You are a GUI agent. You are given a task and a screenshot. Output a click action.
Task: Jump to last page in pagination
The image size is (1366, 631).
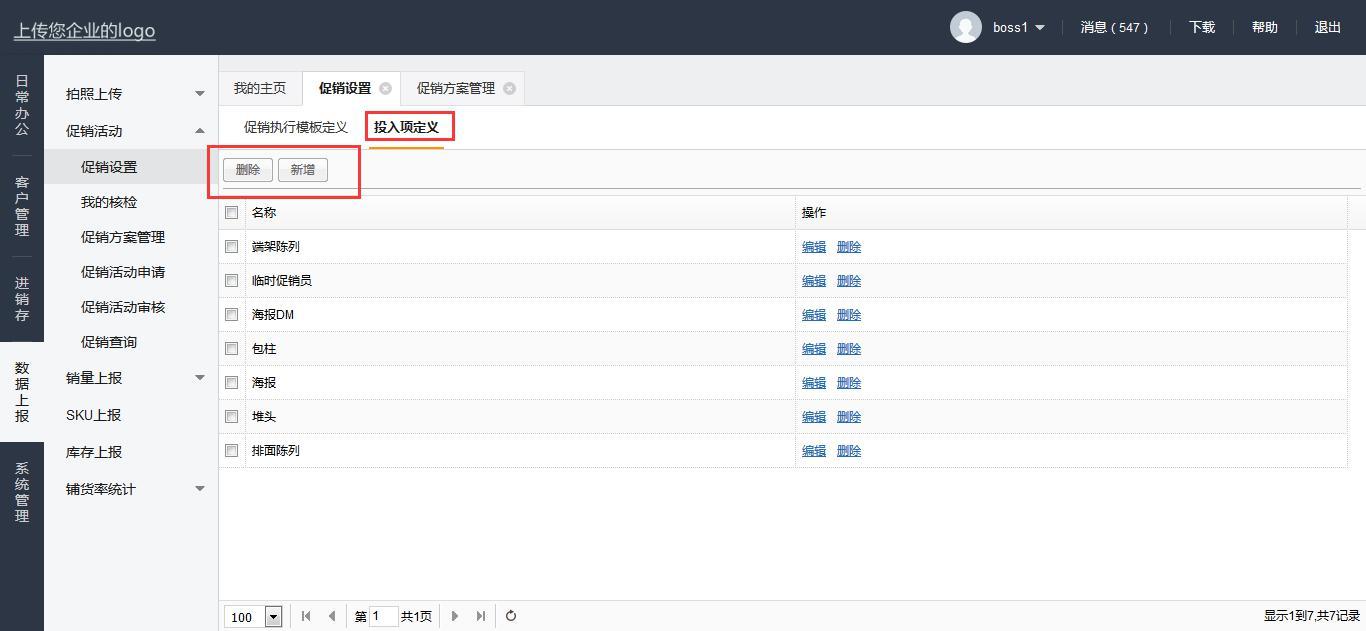481,616
